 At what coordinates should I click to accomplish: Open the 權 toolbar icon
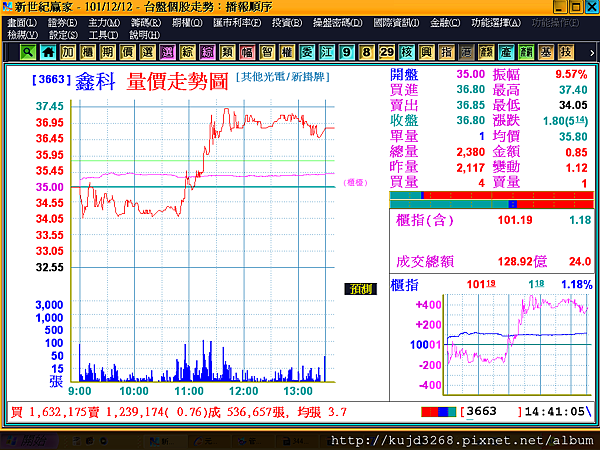287,52
